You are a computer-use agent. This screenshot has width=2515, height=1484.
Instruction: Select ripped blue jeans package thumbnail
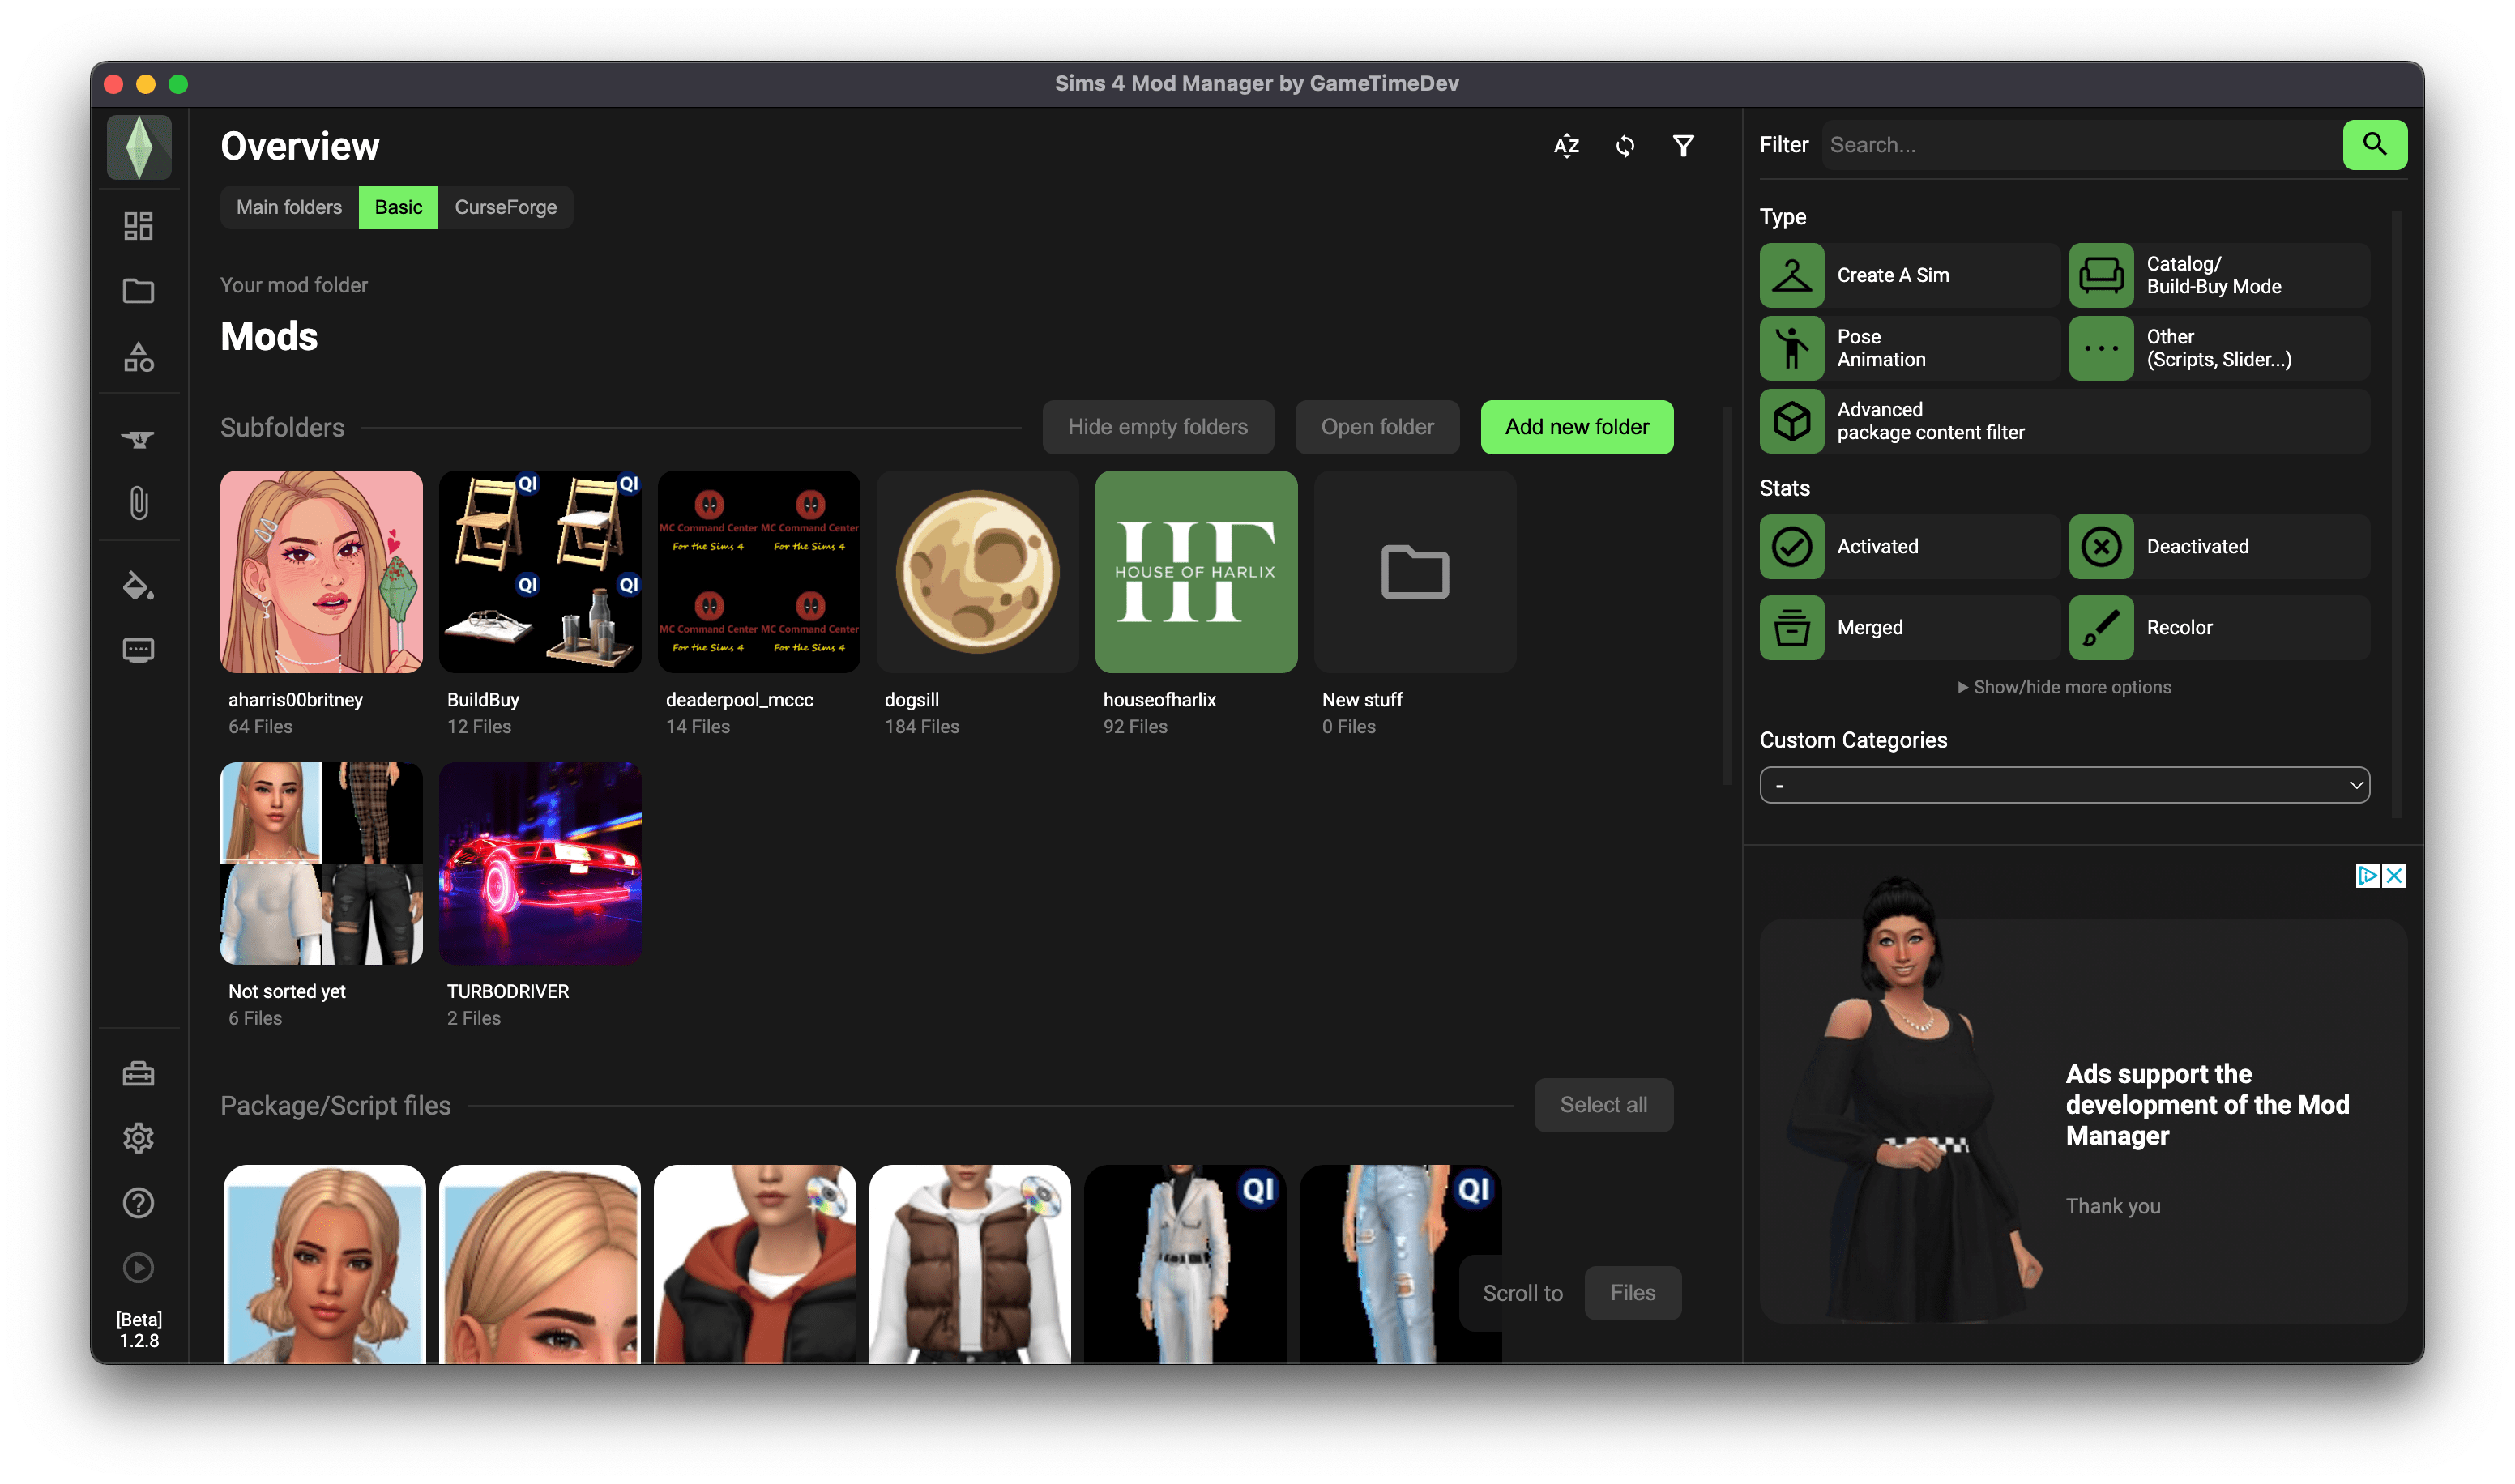[x=1400, y=1264]
